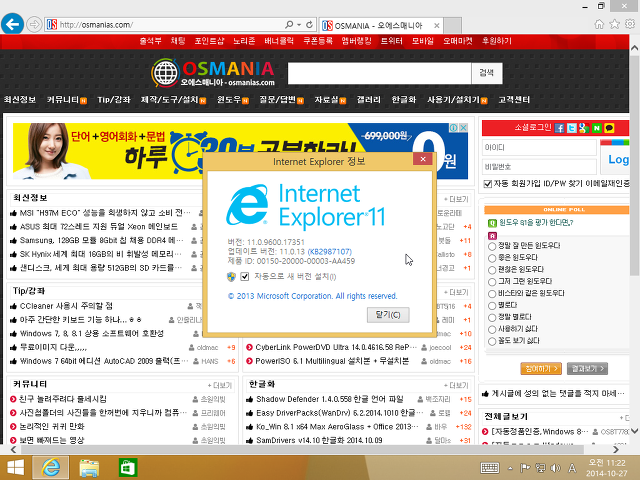The image size is (640, 480).
Task: Open the KB2987107 update link
Action: click(x=329, y=251)
